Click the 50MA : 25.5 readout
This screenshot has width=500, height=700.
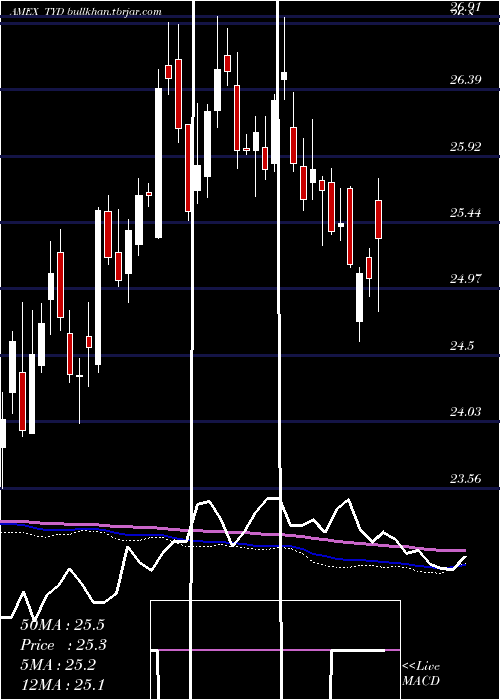62,625
